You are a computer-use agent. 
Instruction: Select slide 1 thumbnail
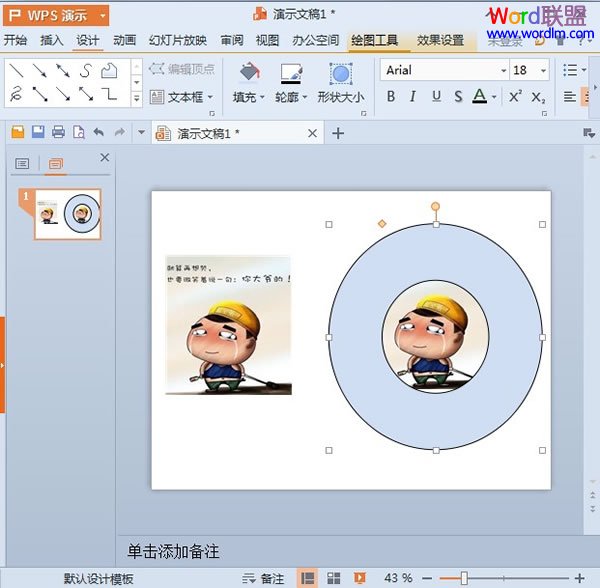(x=68, y=214)
